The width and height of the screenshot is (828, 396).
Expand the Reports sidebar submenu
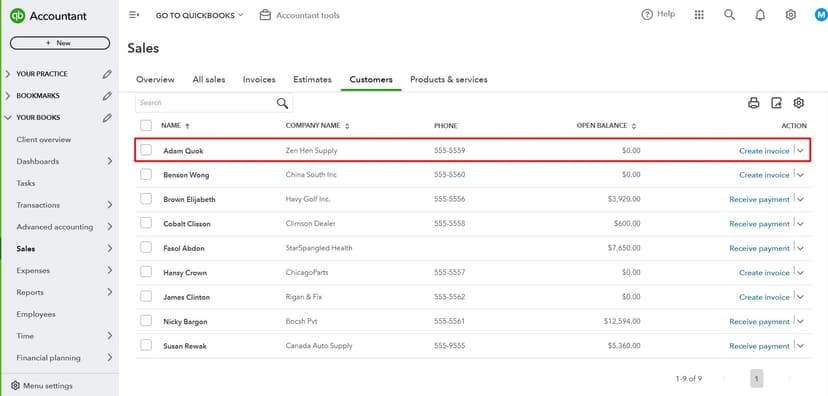pyautogui.click(x=109, y=292)
